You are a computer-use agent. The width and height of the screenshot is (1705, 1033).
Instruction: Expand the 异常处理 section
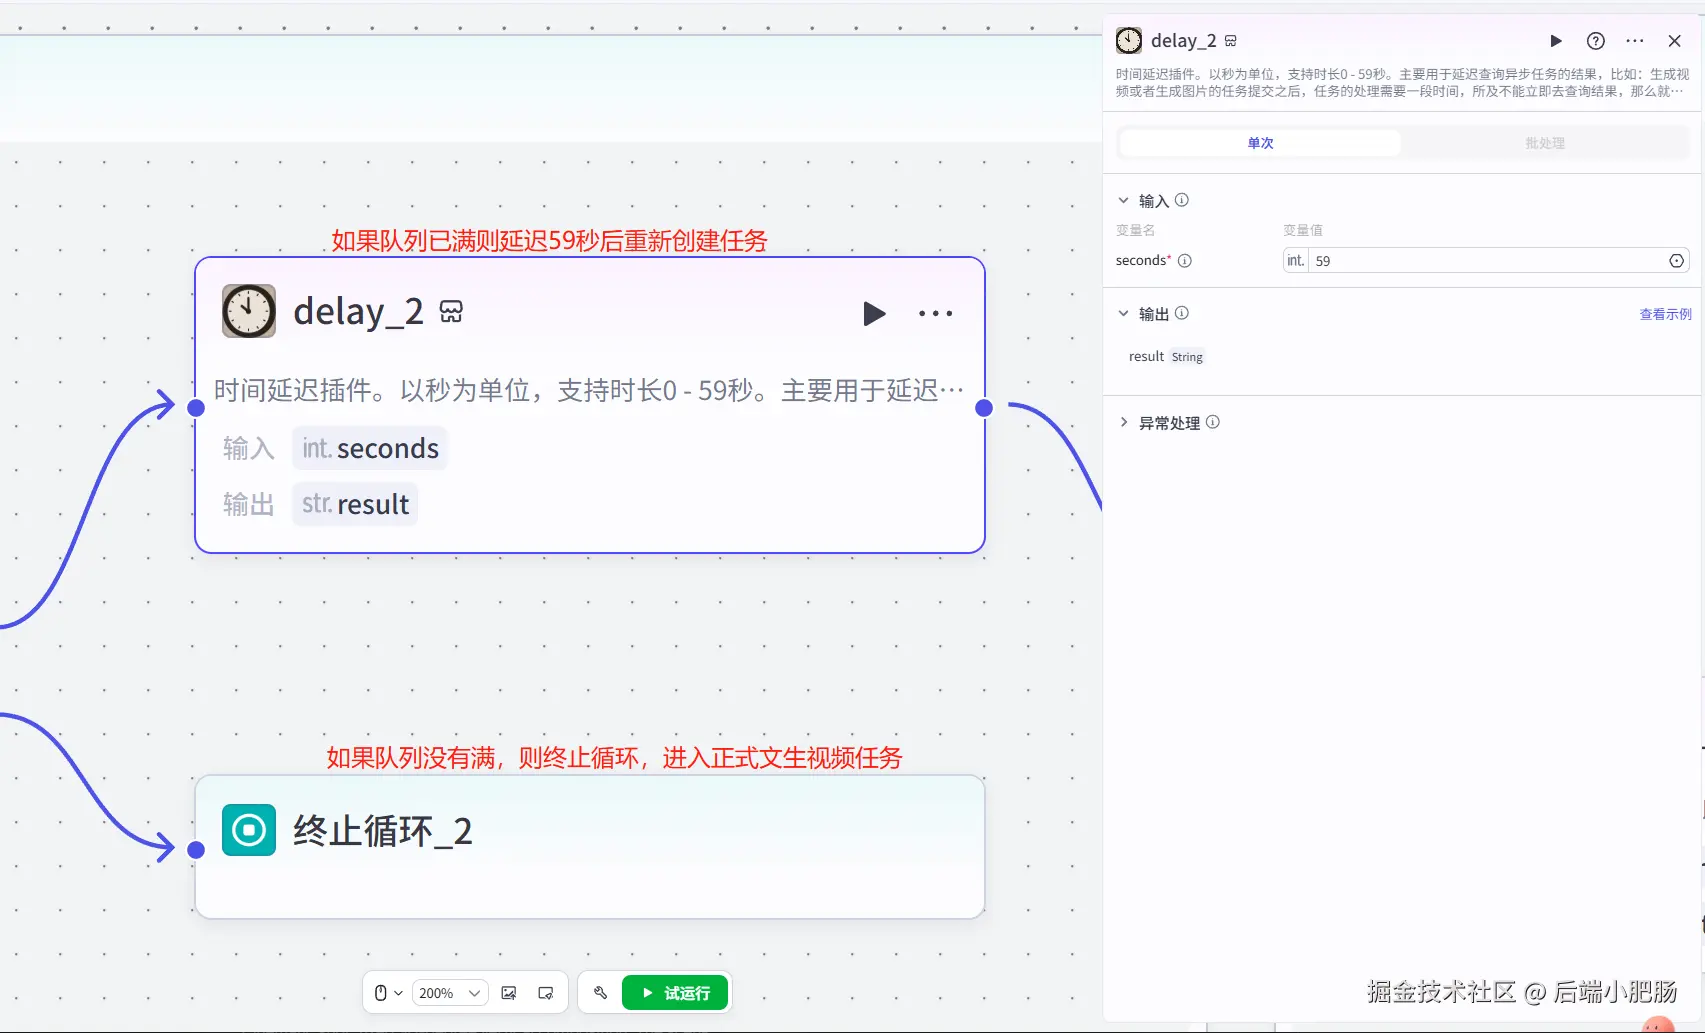1123,422
